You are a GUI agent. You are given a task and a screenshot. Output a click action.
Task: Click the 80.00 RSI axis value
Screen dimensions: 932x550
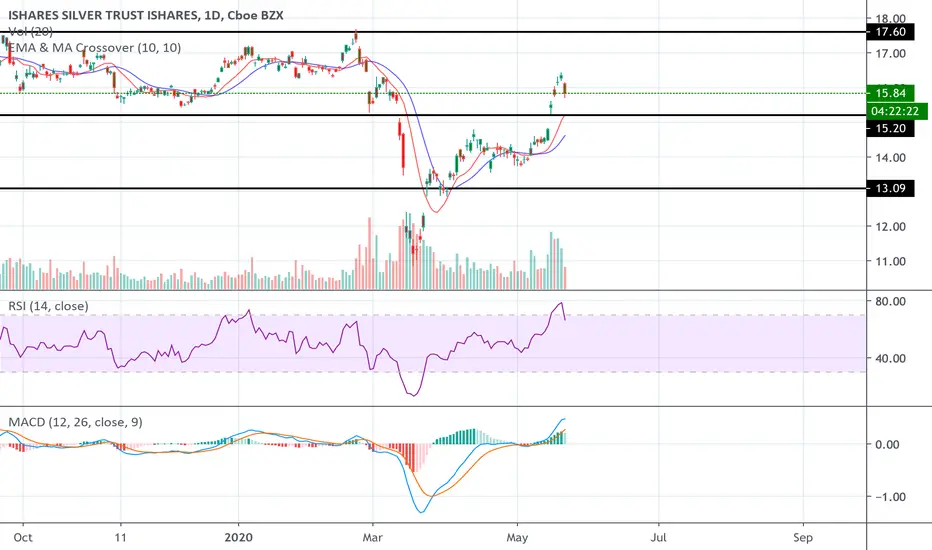tap(890, 301)
